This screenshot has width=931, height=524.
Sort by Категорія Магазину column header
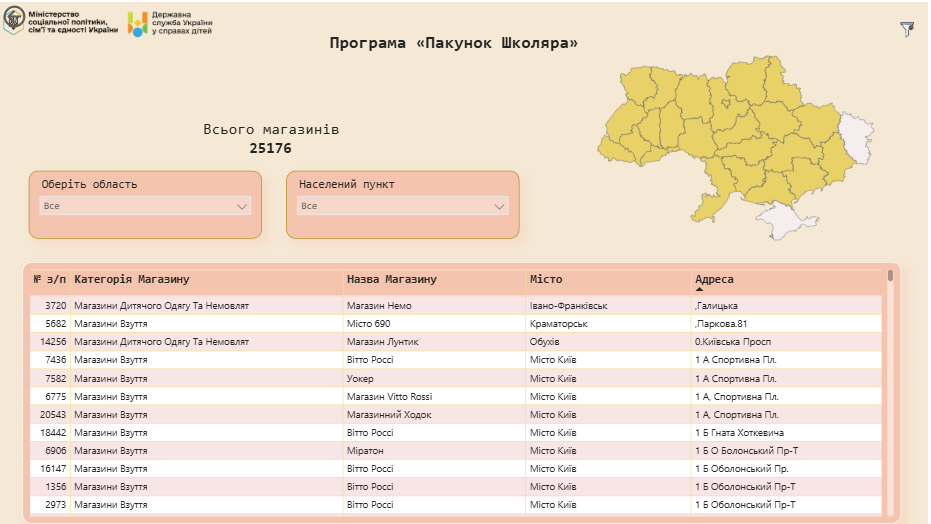click(x=132, y=279)
